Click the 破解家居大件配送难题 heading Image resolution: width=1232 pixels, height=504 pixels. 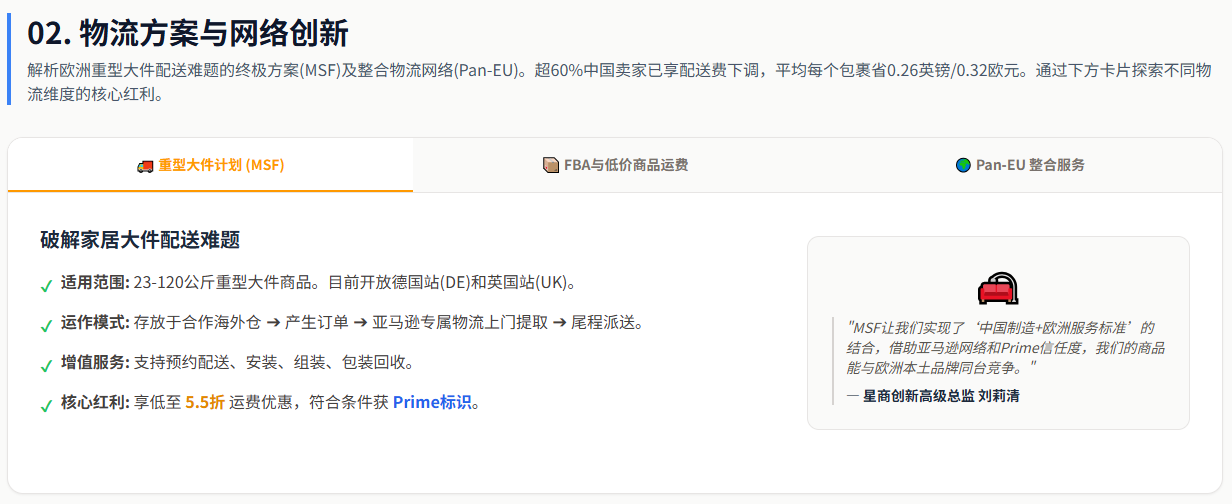coord(140,240)
